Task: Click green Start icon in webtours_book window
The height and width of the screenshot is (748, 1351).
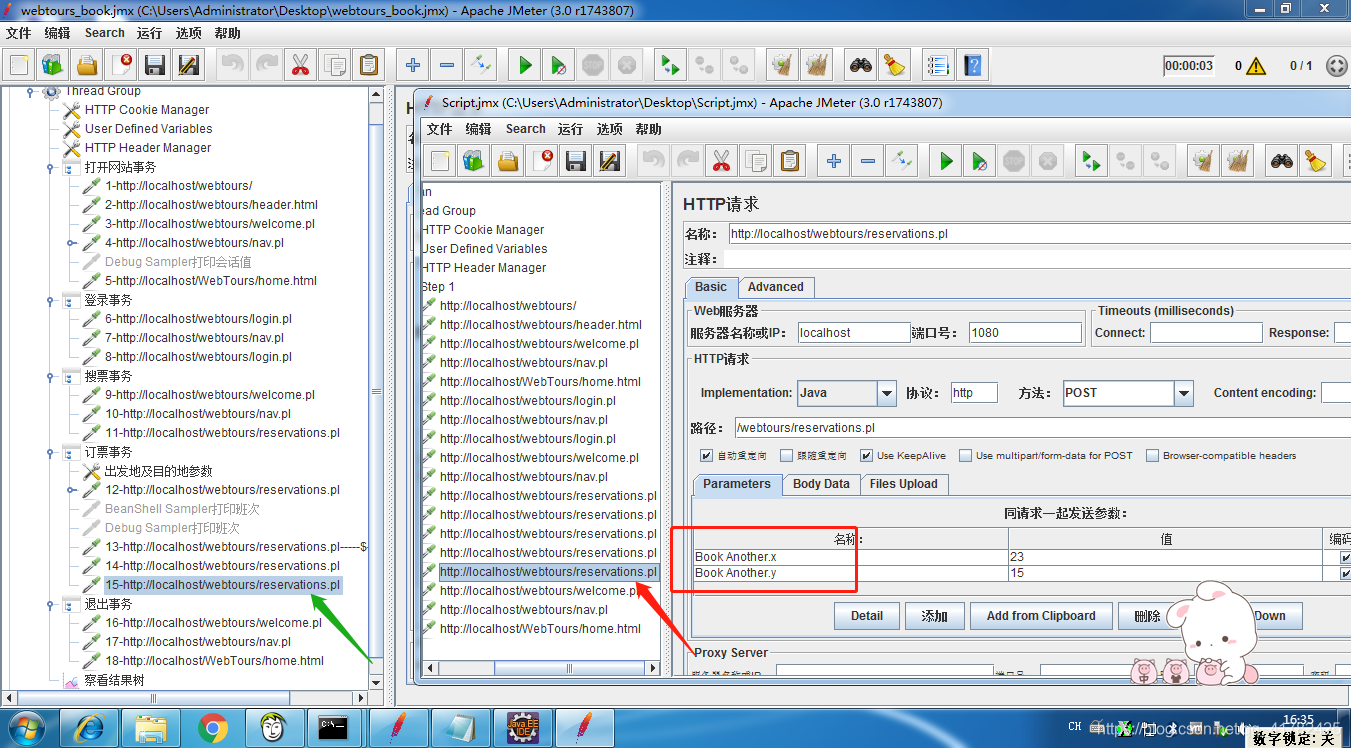Action: [525, 65]
